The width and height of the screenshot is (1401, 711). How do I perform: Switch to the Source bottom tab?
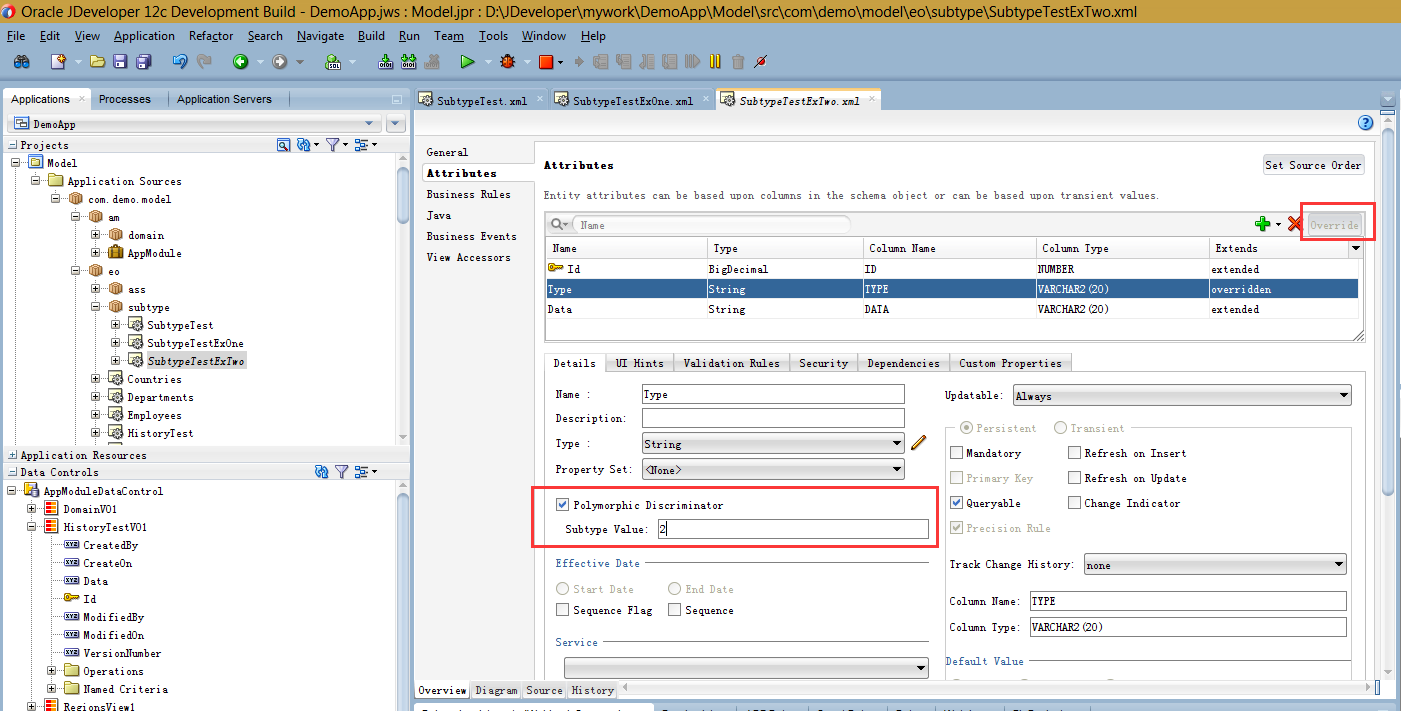pos(544,690)
